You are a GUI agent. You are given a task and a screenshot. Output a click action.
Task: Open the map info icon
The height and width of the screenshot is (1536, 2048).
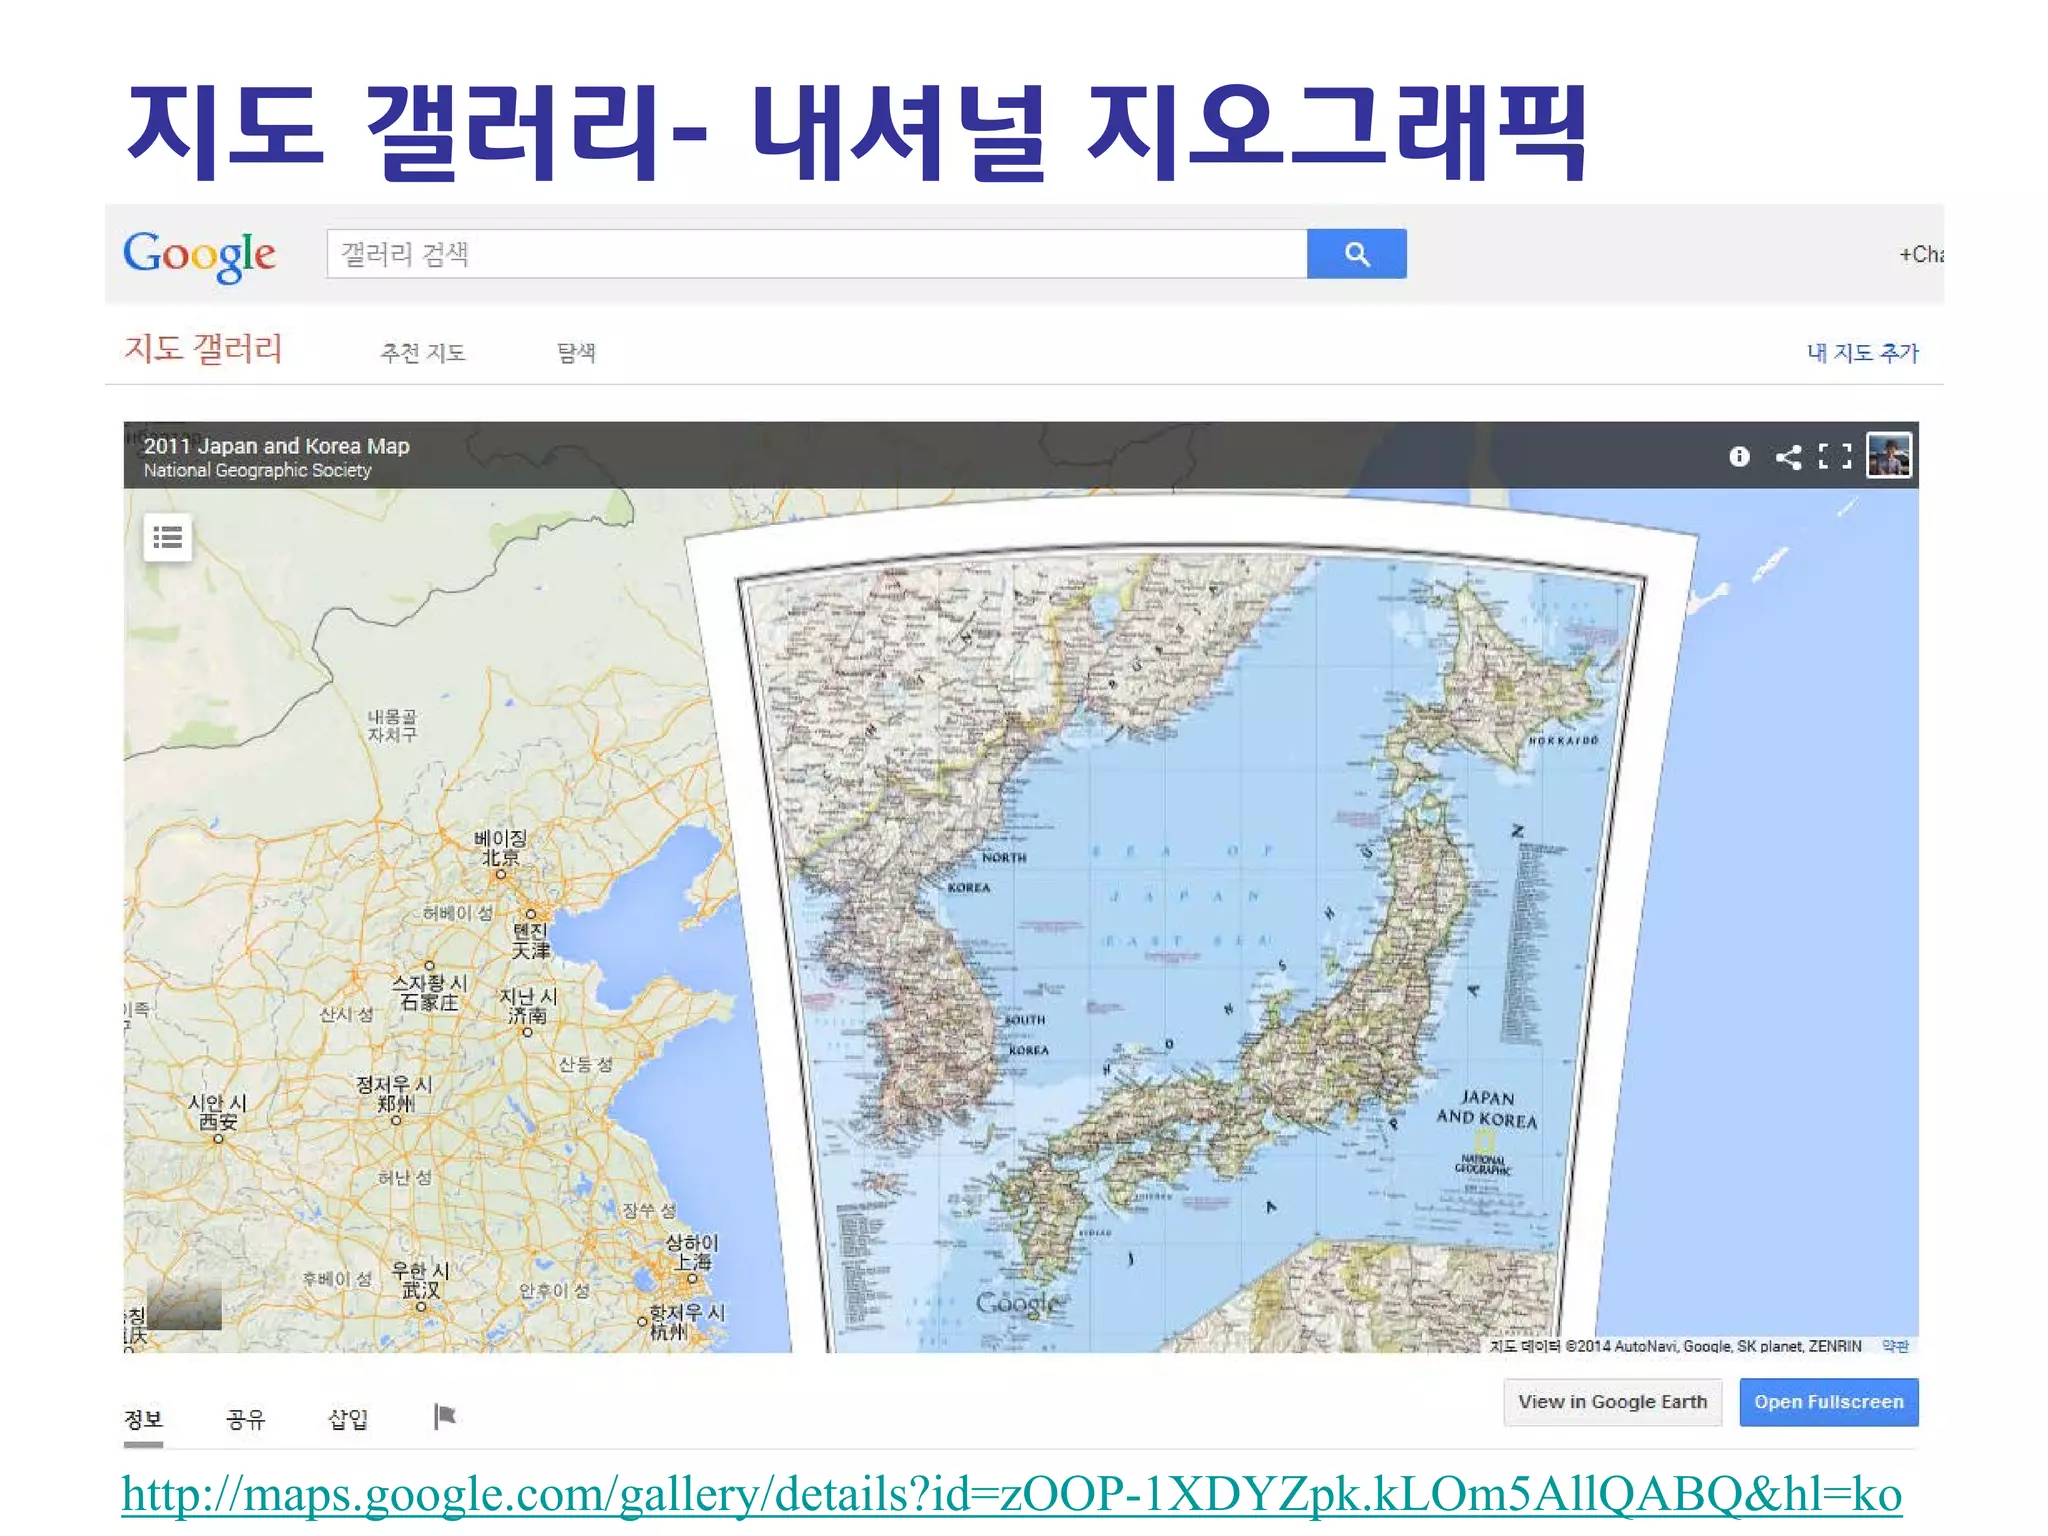tap(1739, 457)
